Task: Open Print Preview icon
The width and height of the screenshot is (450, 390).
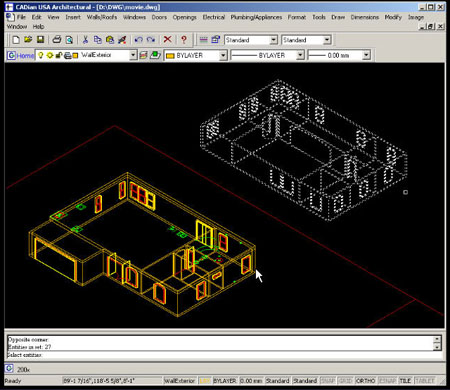Action: tap(69, 40)
